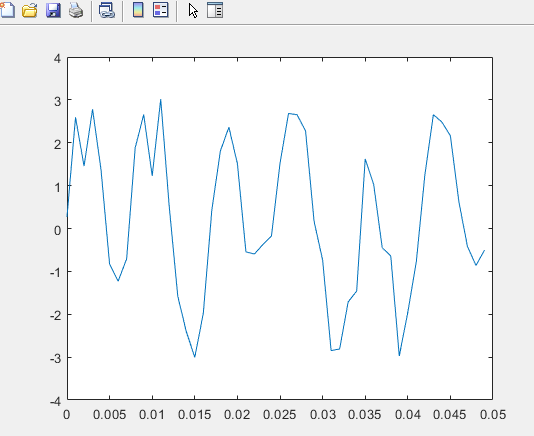Screen dimensions: 534x436
Task: Click the x-axis label 0.035
Action: (365, 415)
